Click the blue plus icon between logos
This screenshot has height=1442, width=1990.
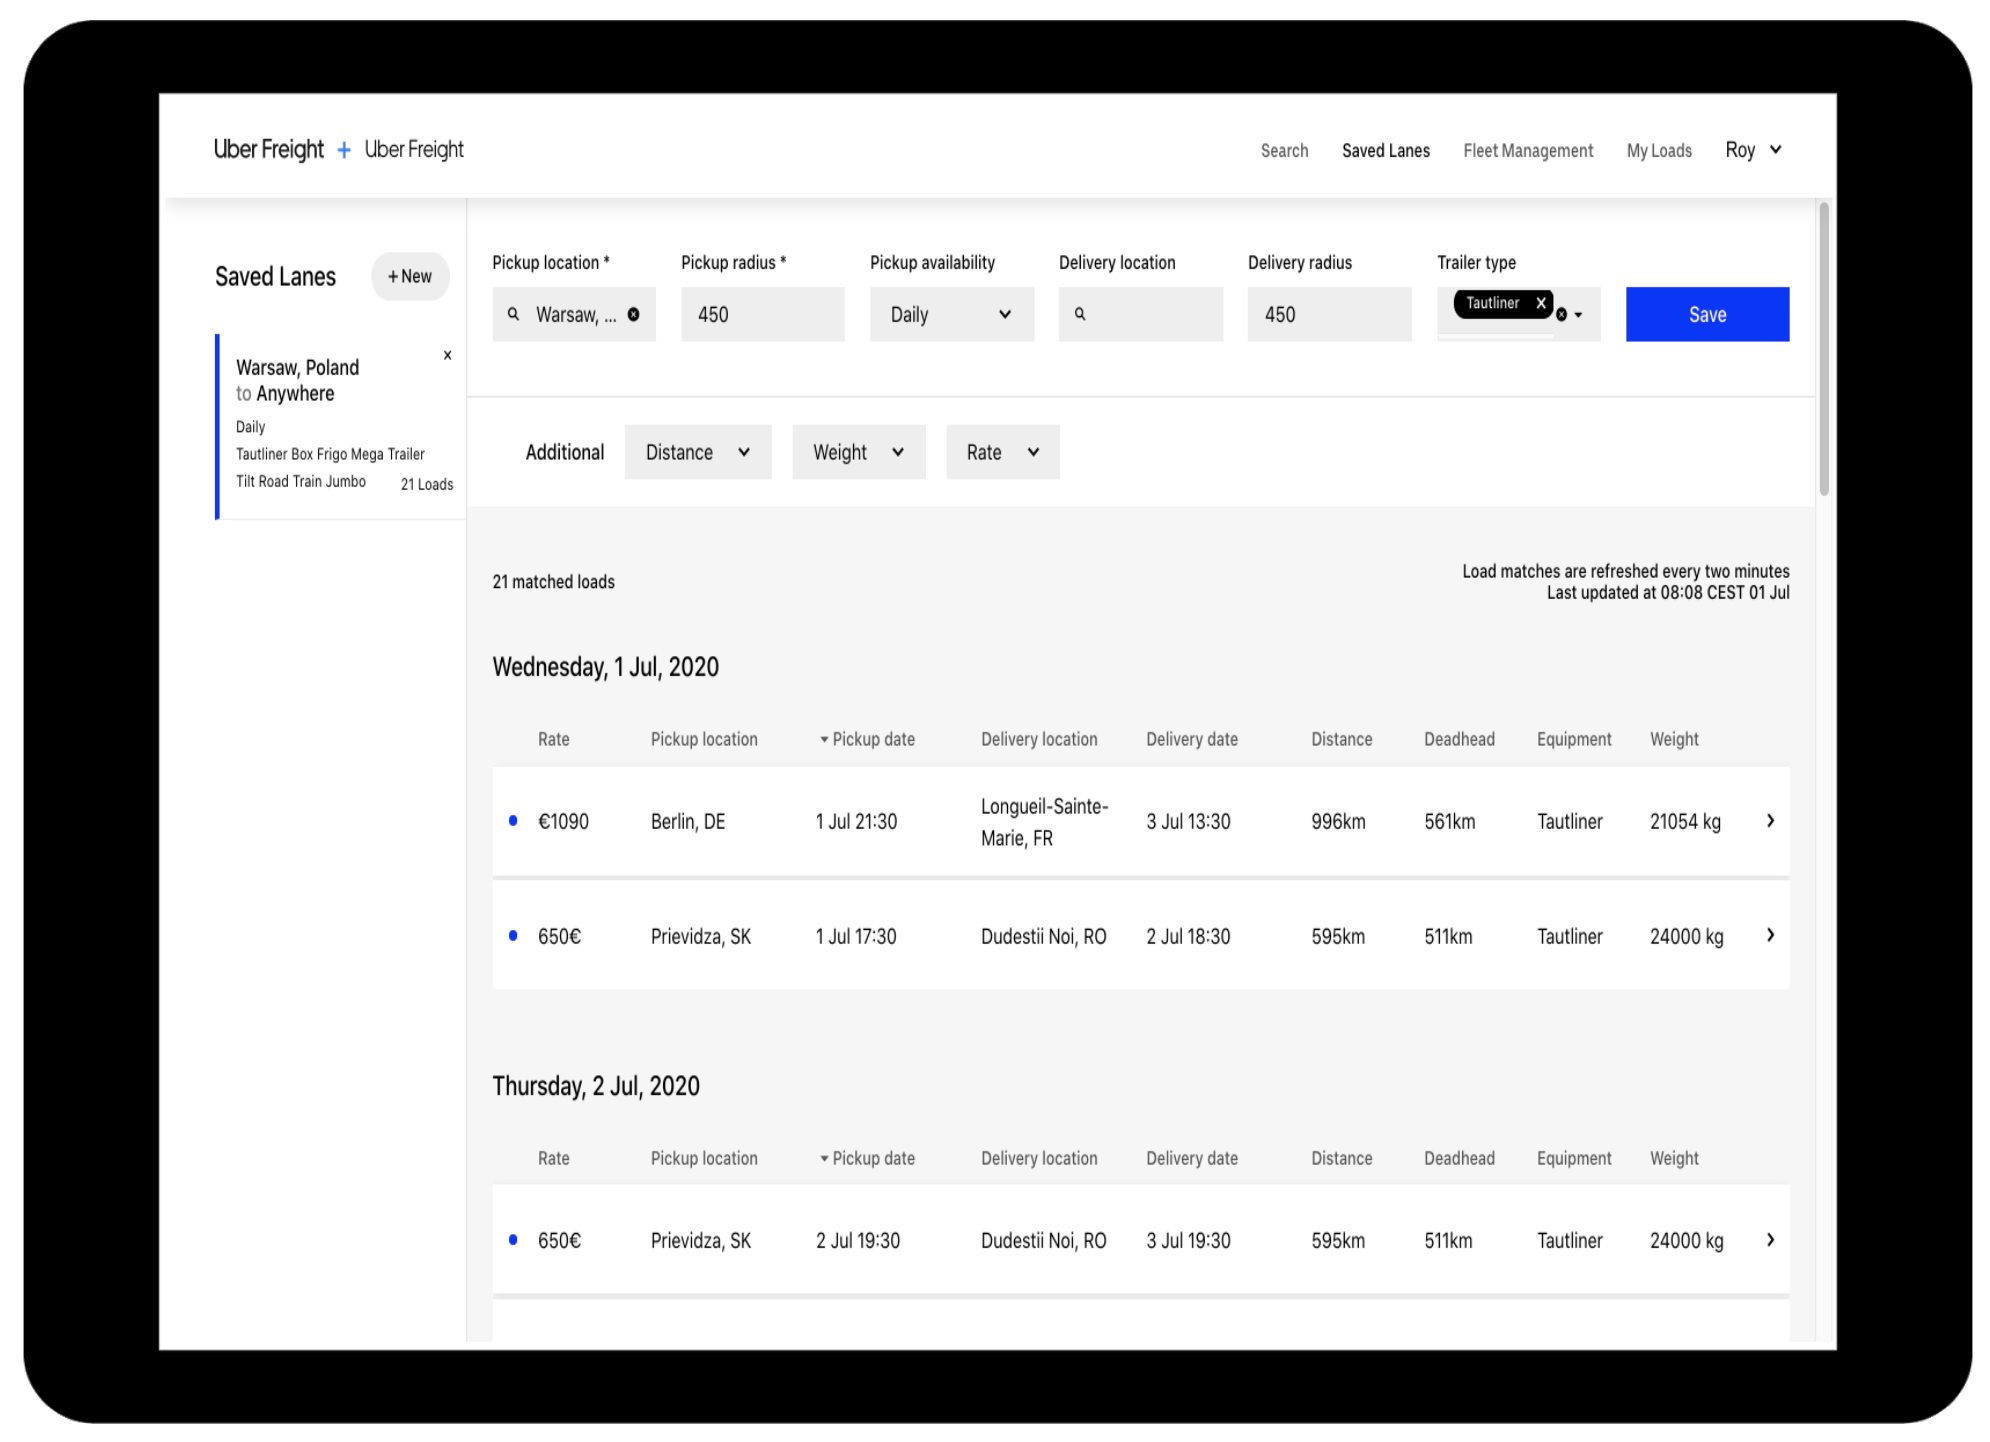pos(343,150)
